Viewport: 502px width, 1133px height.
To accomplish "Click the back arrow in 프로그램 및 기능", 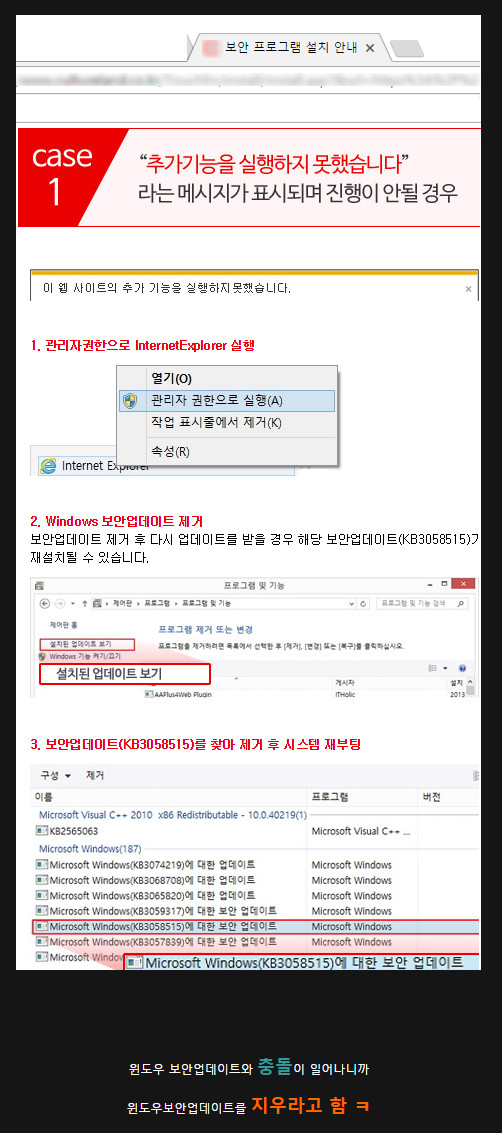I will pyautogui.click(x=45, y=603).
